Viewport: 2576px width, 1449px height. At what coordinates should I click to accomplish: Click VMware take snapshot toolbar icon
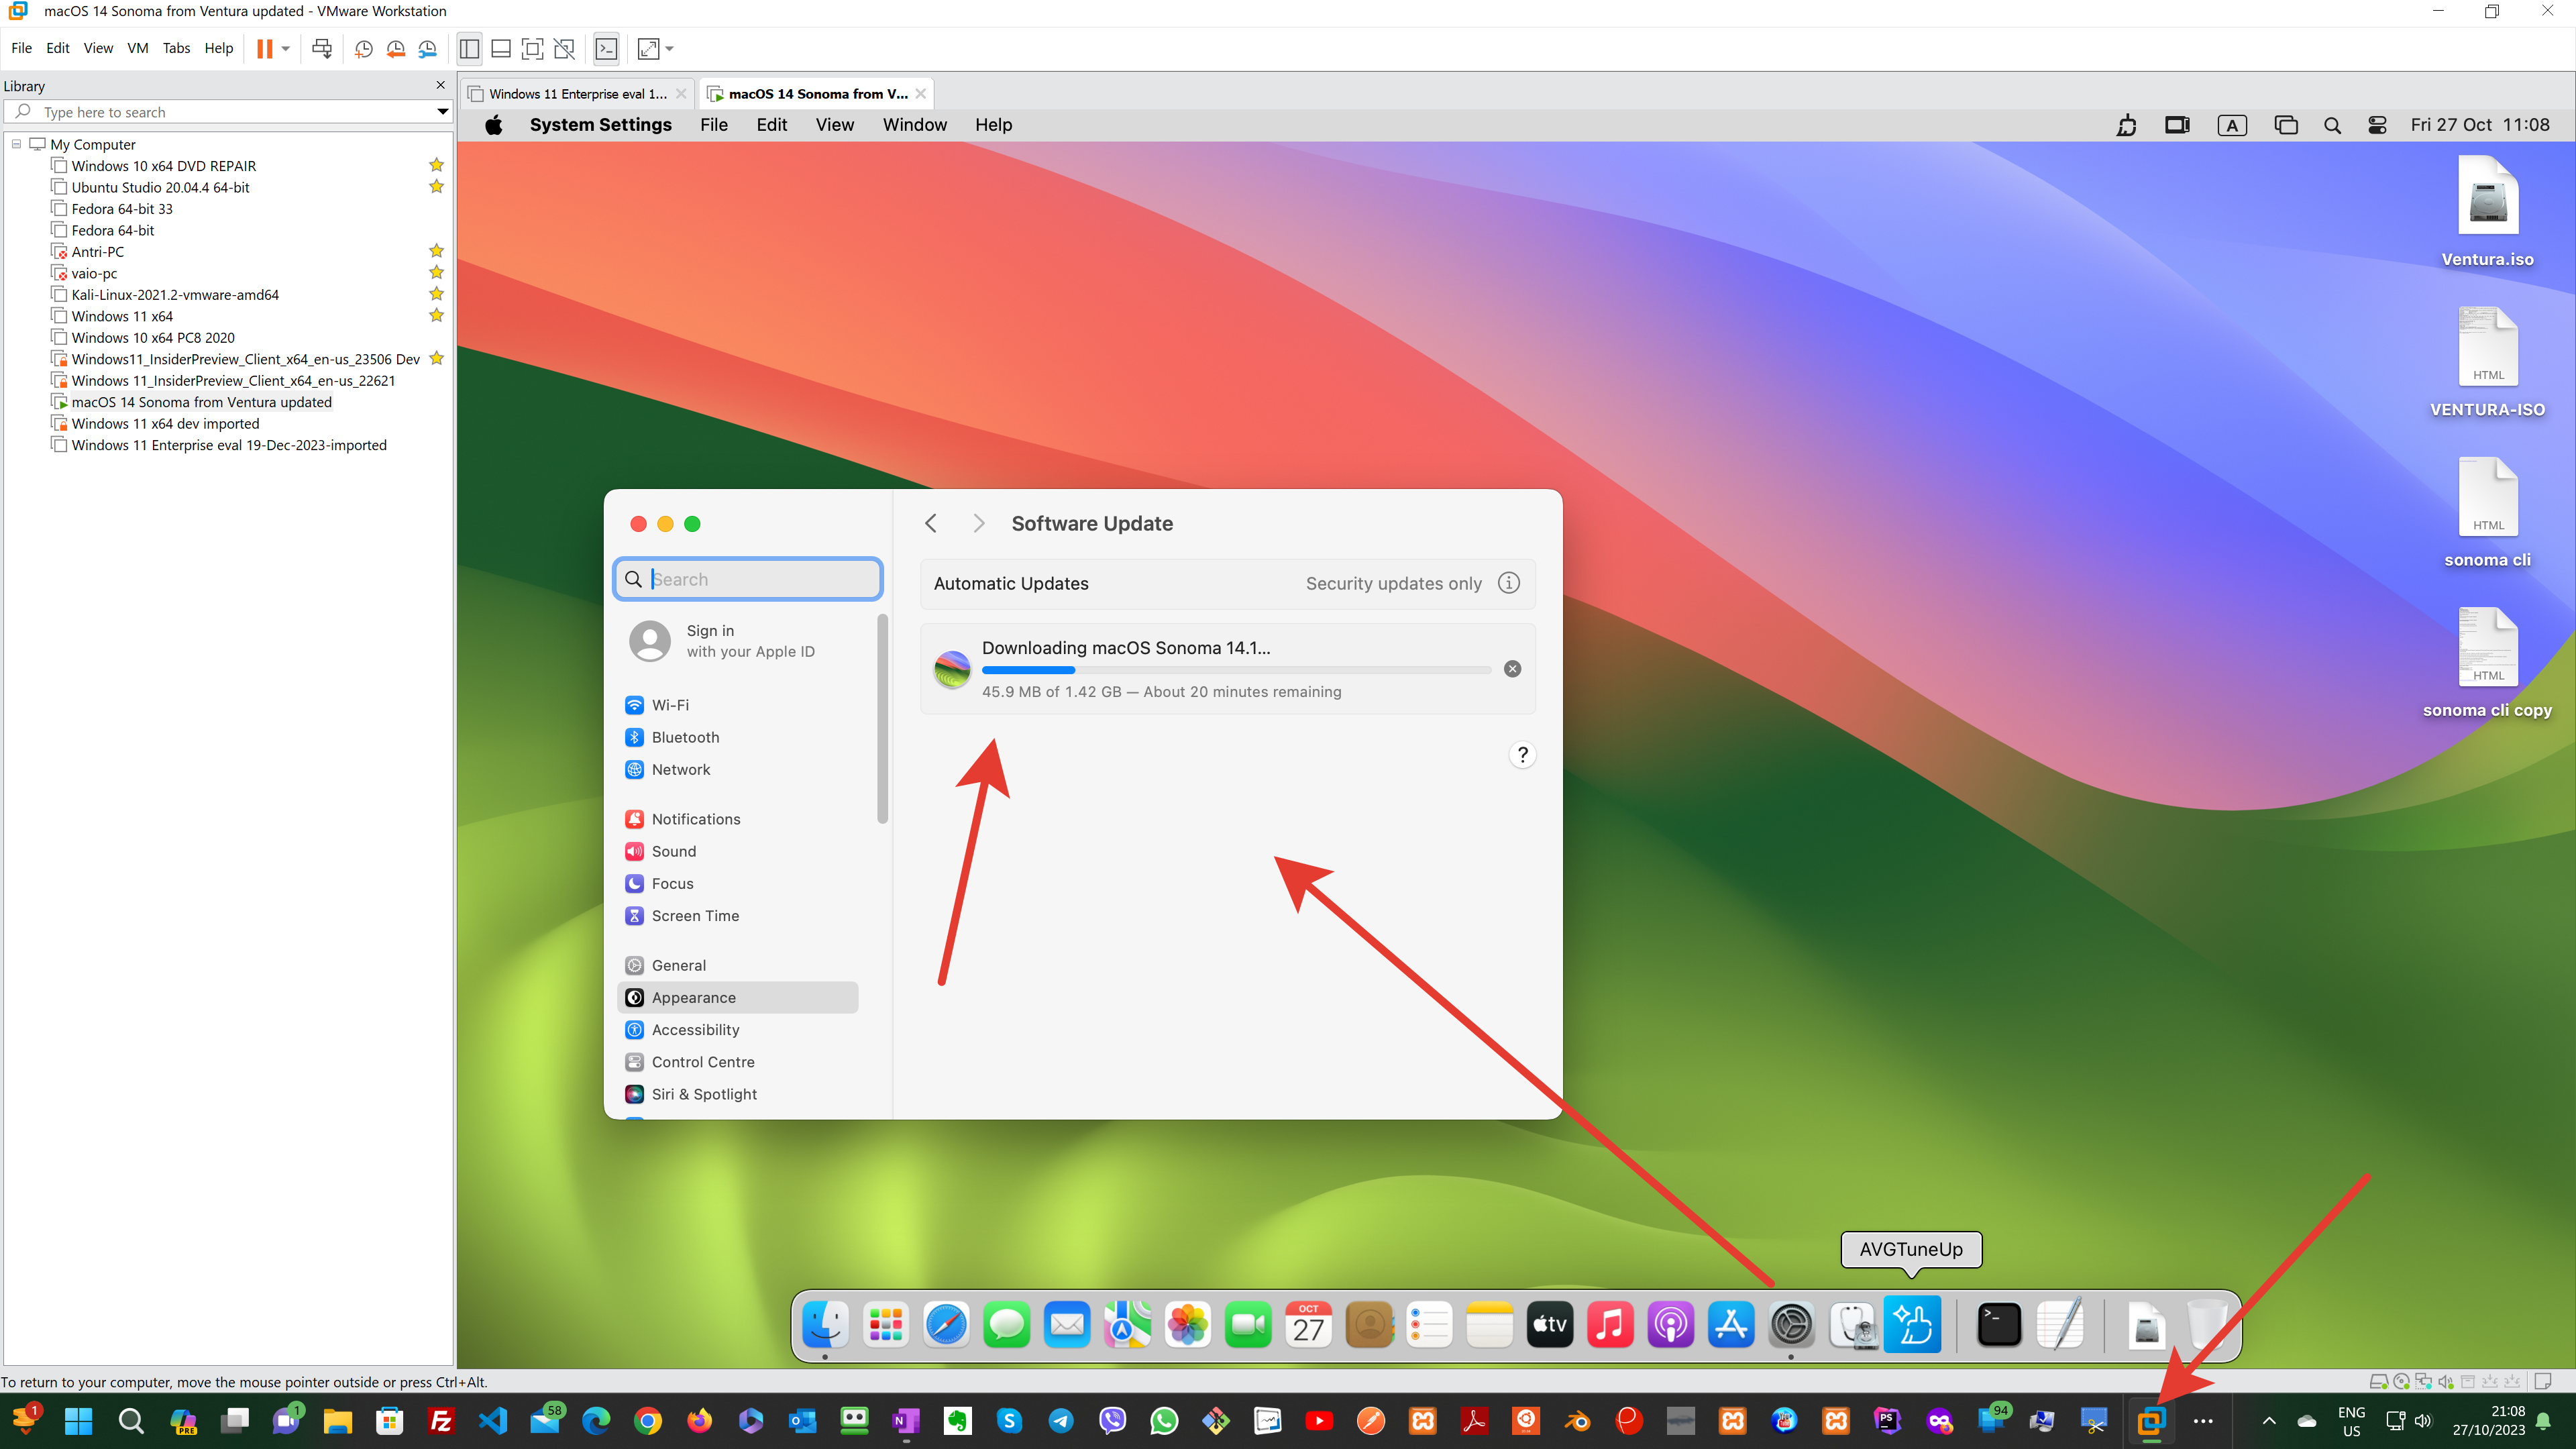(364, 48)
